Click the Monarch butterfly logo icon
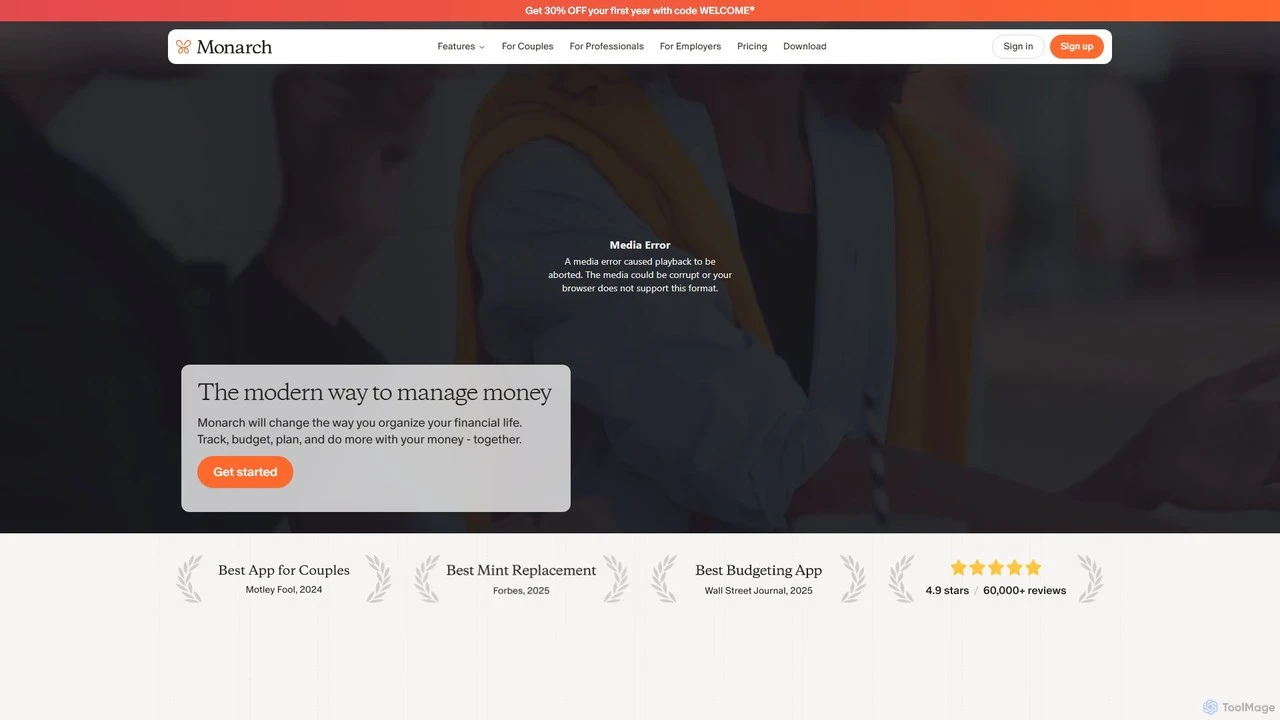1280x720 pixels. pyautogui.click(x=183, y=46)
